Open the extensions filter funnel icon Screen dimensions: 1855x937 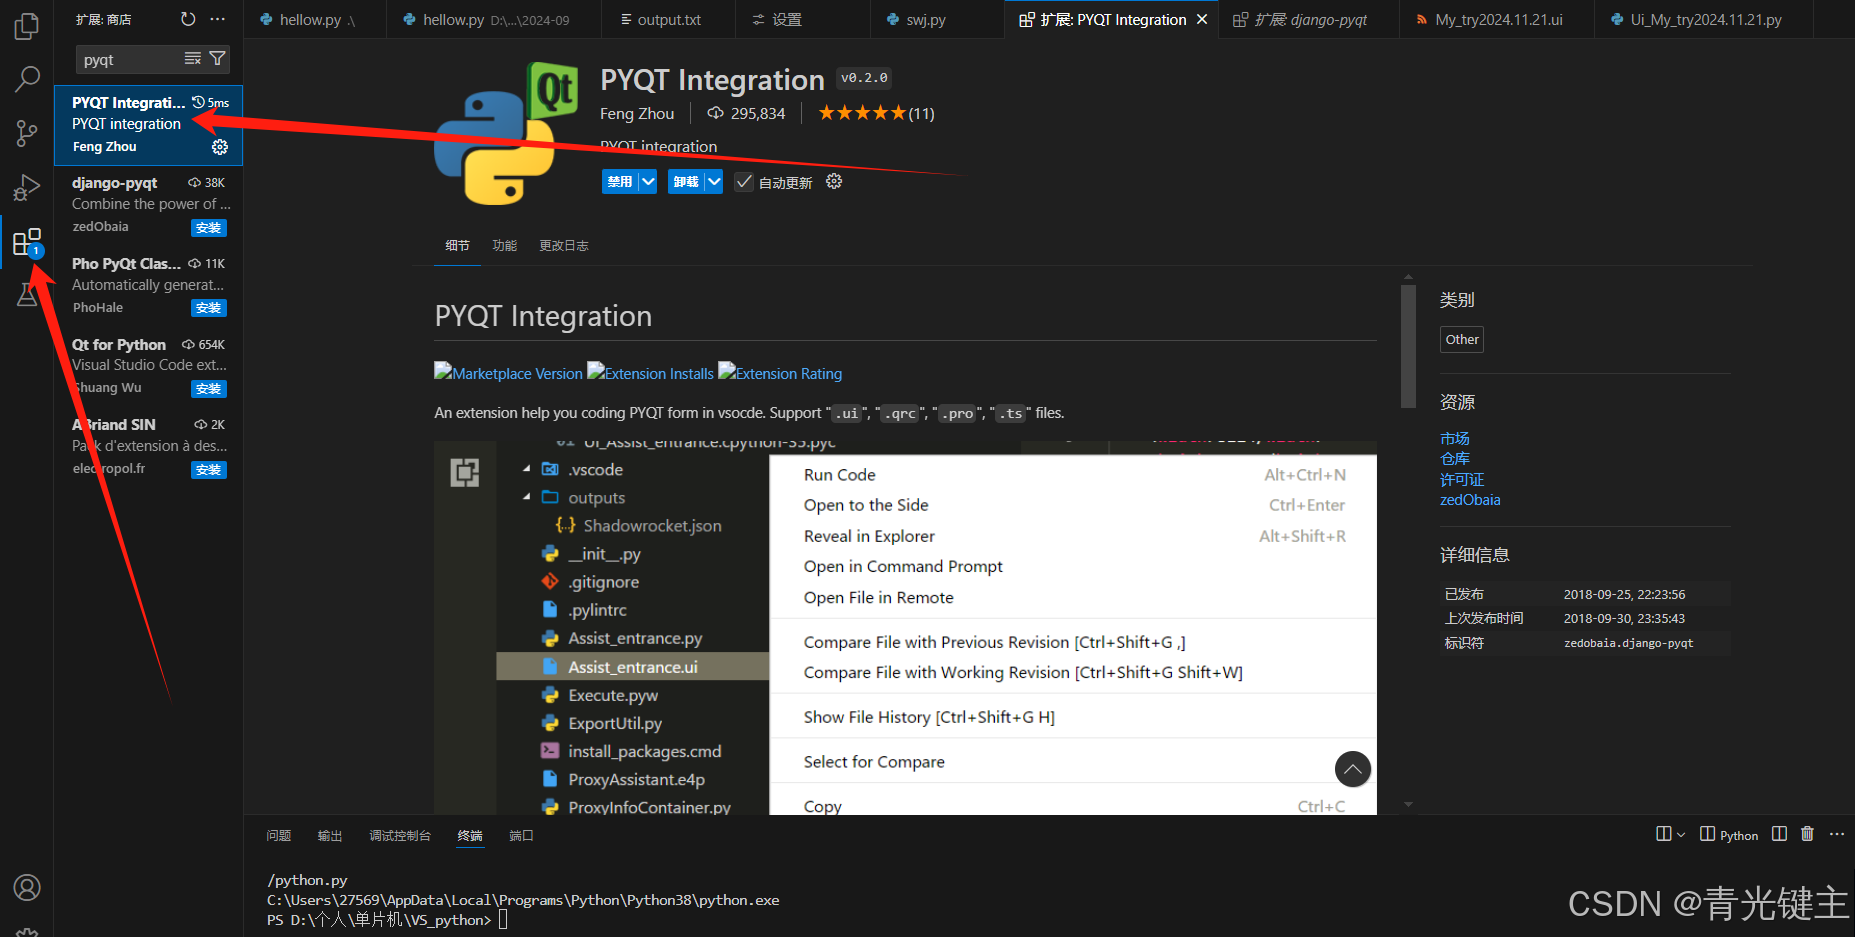(219, 59)
